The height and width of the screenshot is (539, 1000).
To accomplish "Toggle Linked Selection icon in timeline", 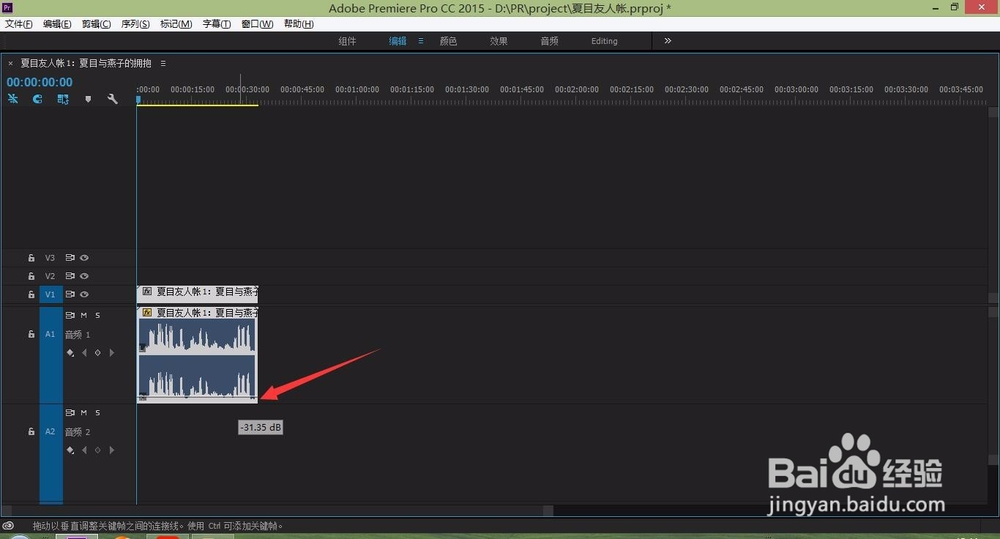I will [62, 99].
